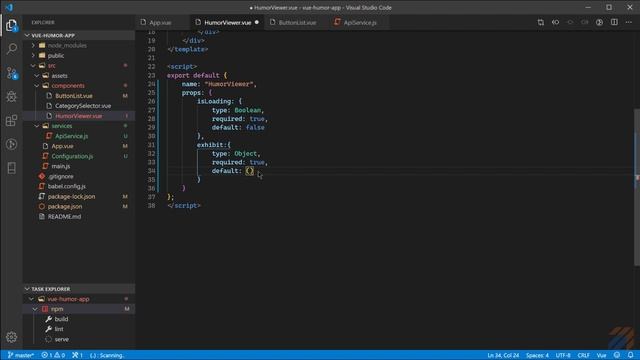The width and height of the screenshot is (640, 360).
Task: Change encoding via UTF-8 status item
Action: pyautogui.click(x=563, y=355)
